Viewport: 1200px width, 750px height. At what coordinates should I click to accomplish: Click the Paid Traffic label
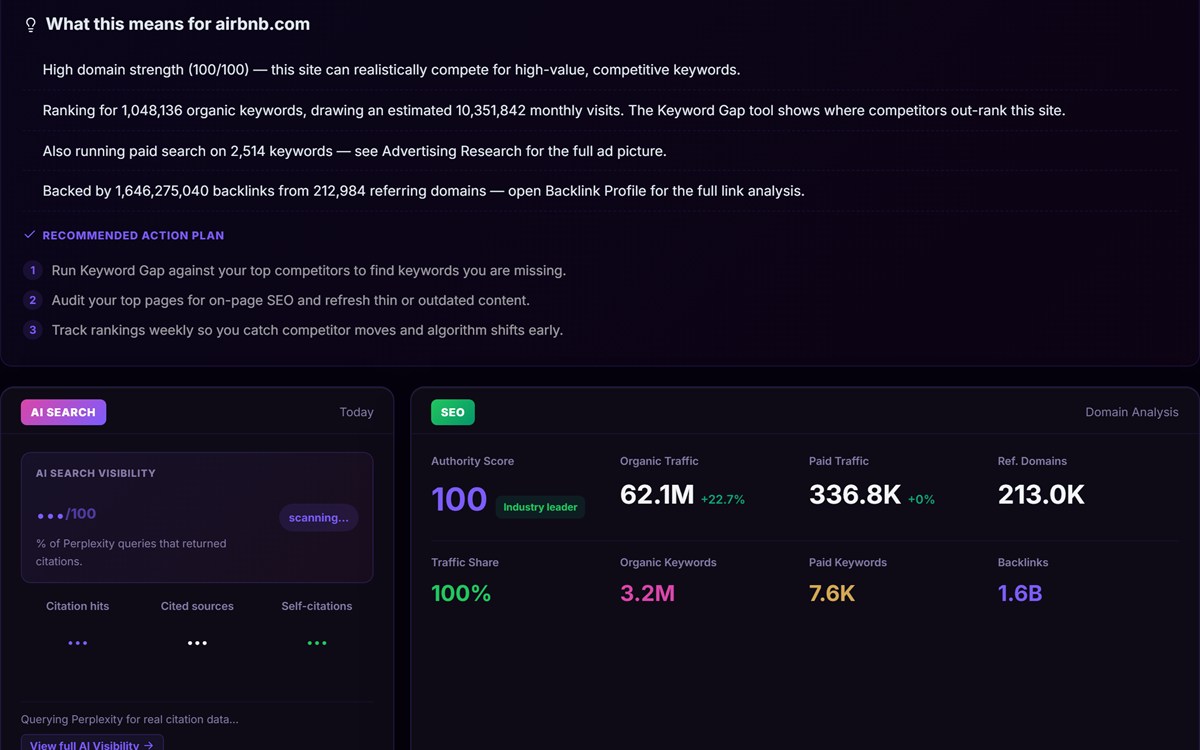tap(839, 461)
